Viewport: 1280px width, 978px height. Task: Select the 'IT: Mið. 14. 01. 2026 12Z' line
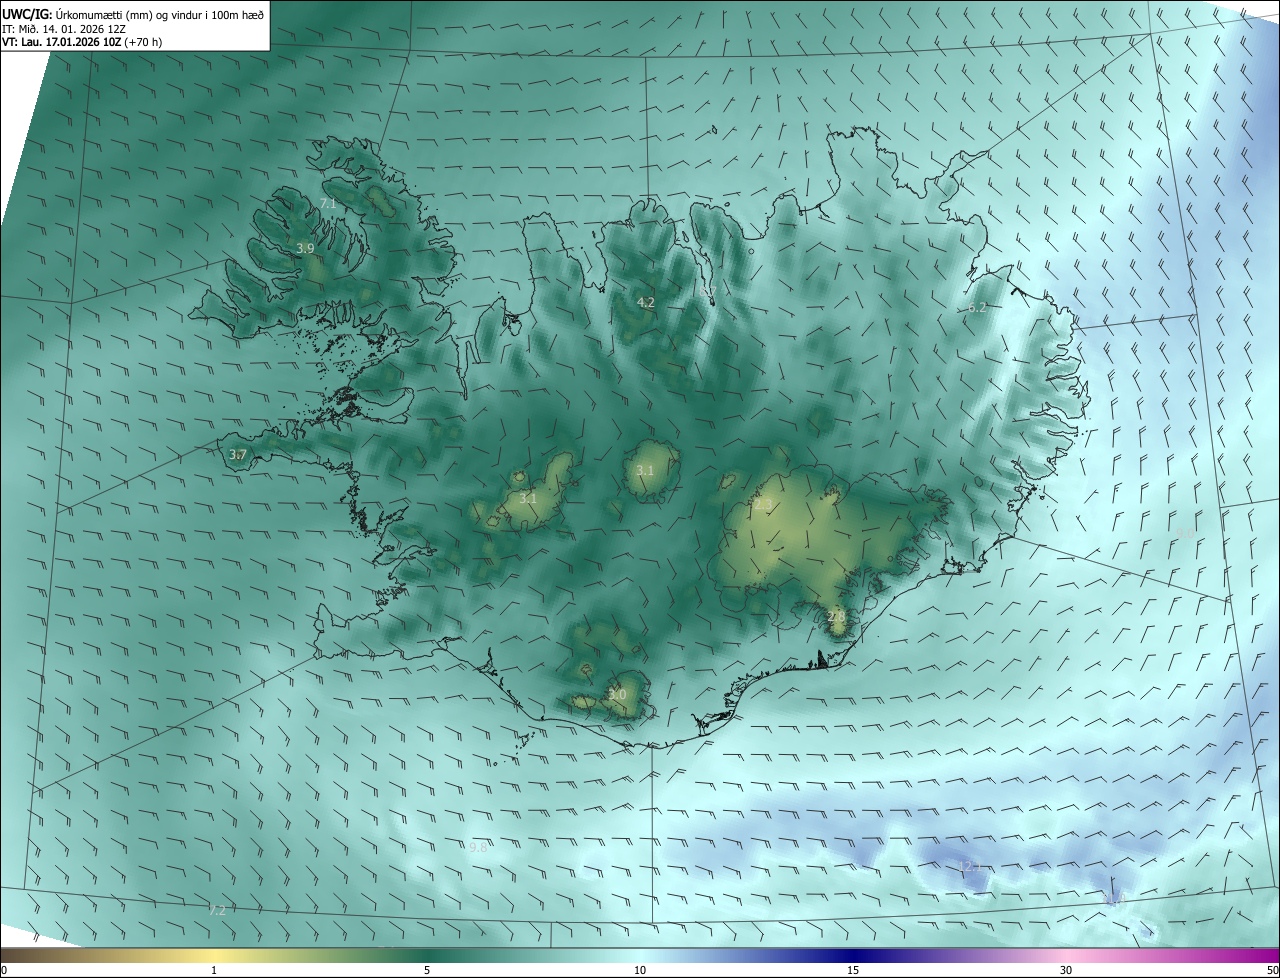click(64, 29)
